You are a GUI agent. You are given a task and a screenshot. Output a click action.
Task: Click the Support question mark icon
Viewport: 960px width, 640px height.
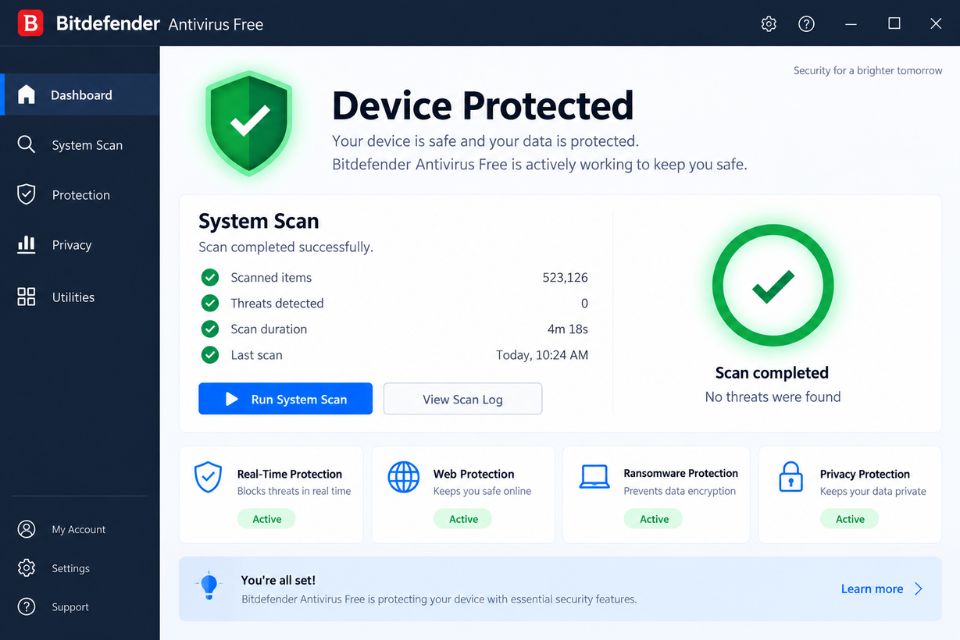click(26, 606)
